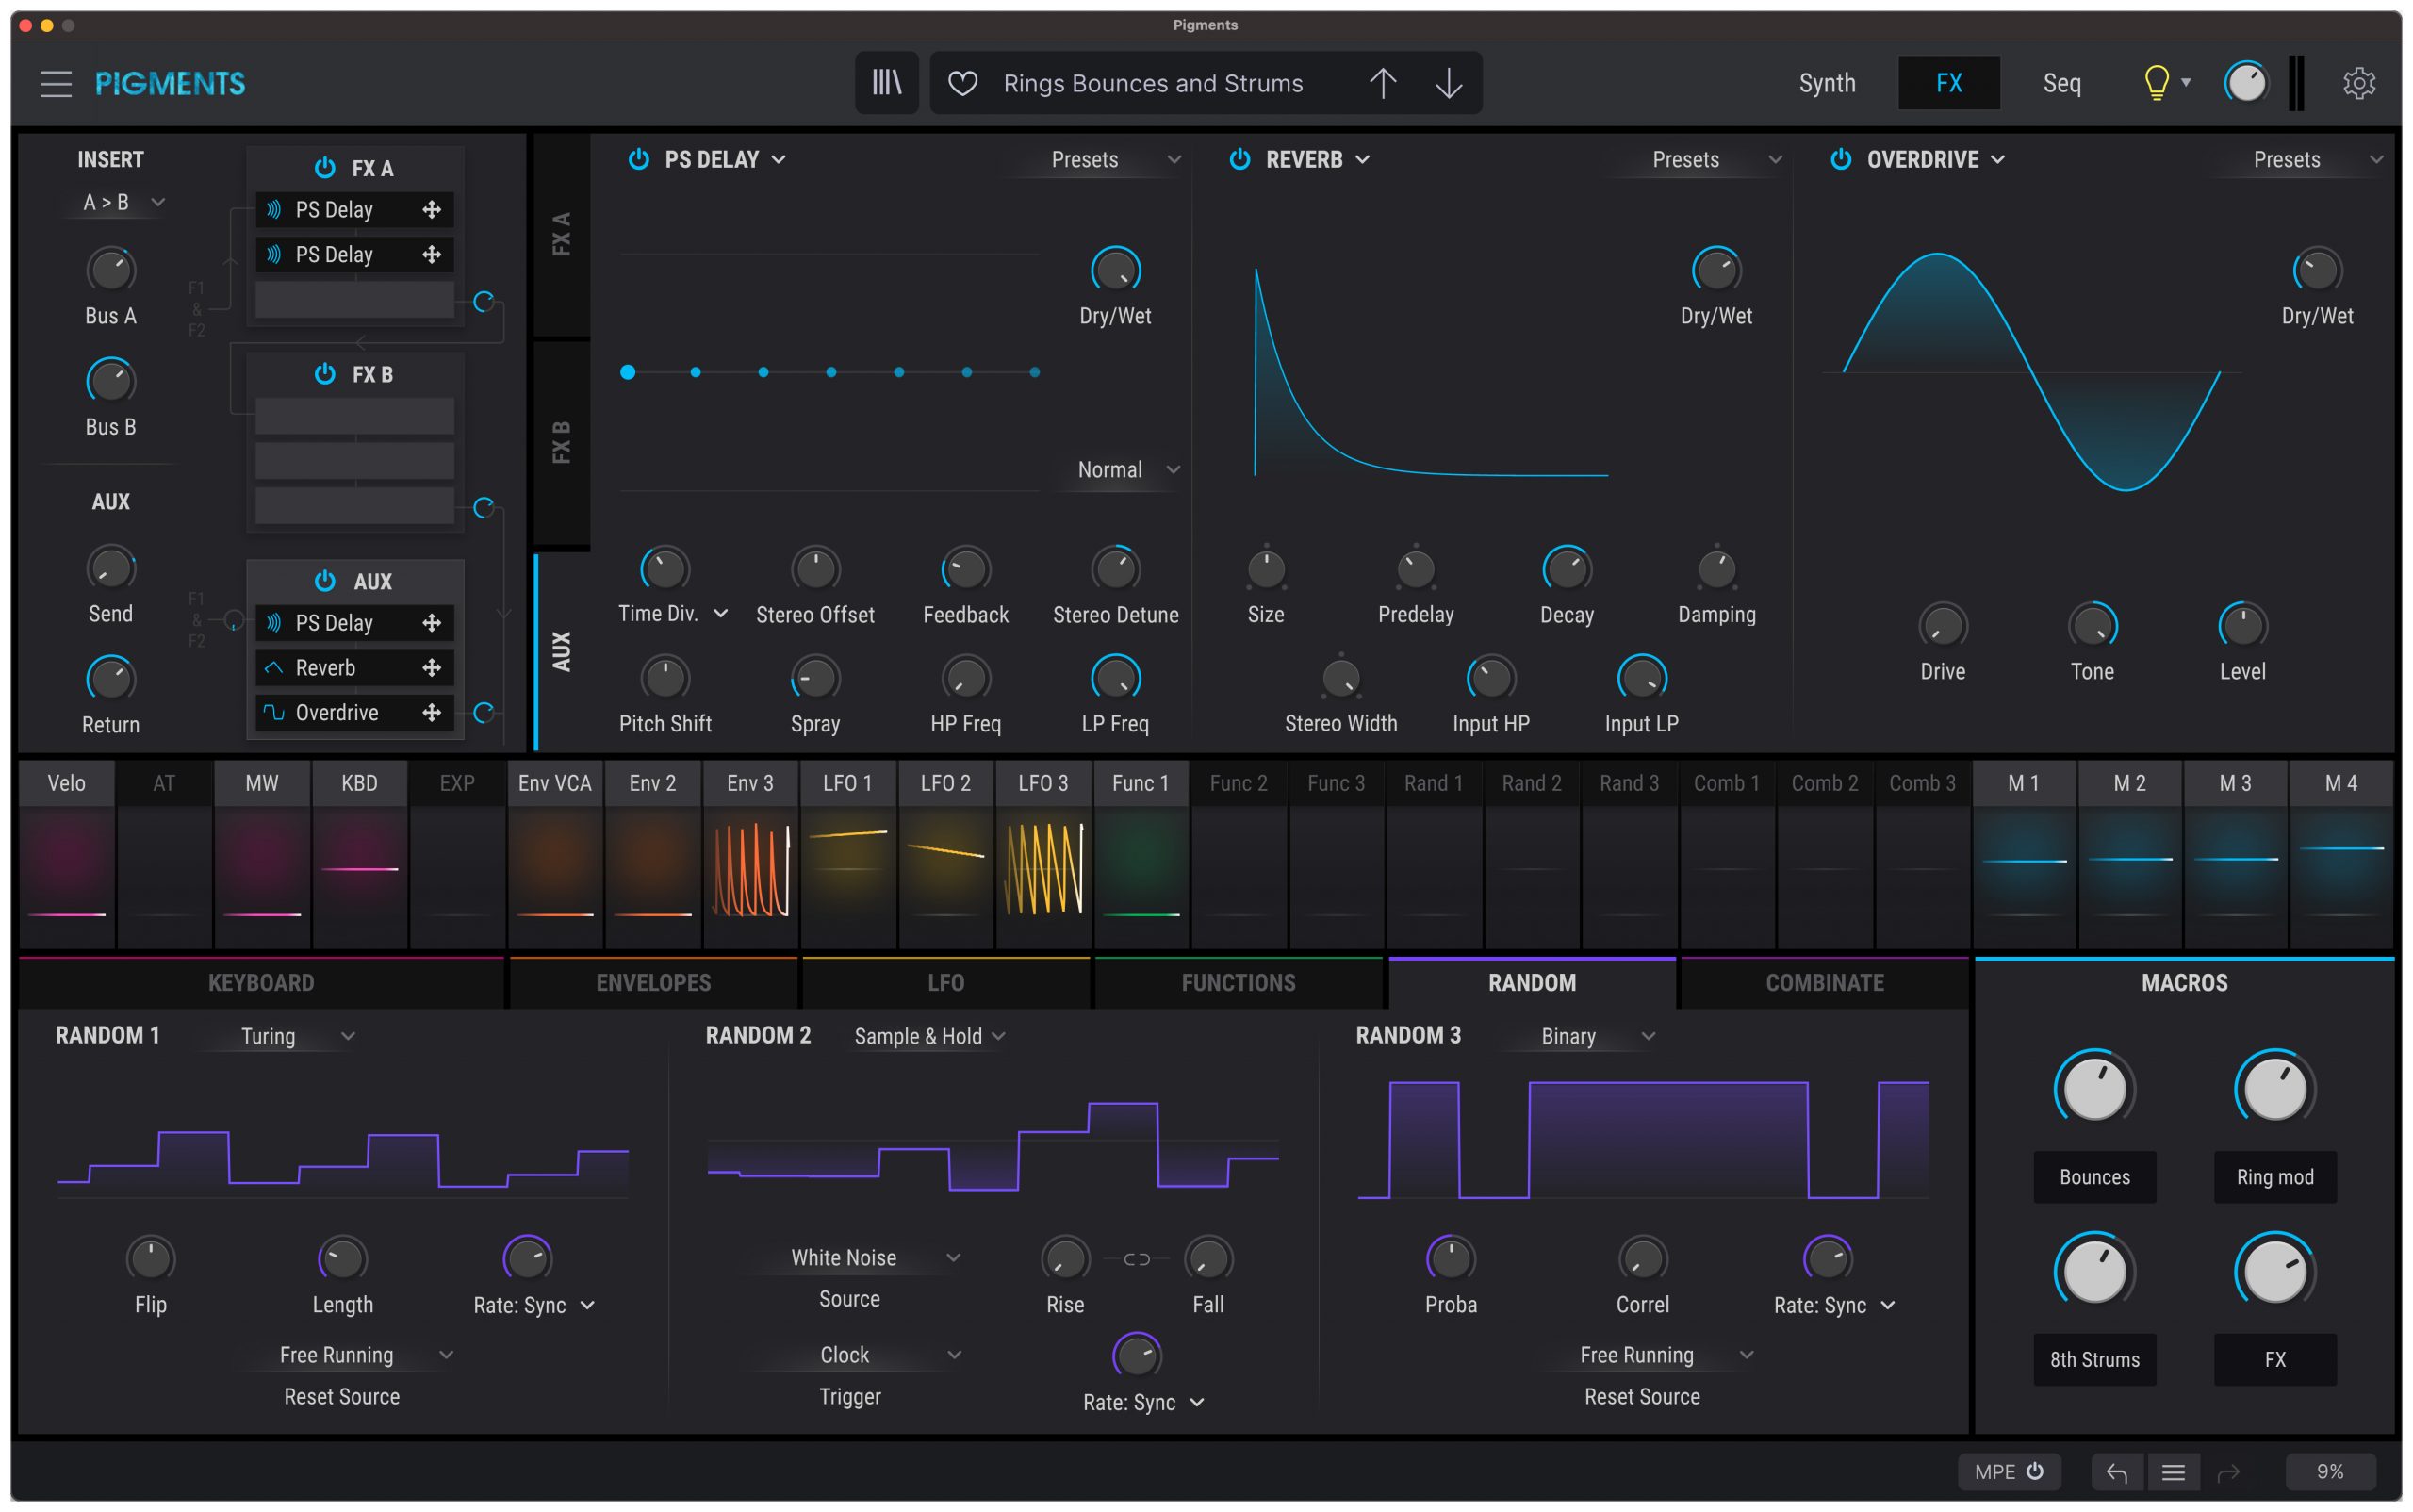Open the sound design tips lightbulb
2413x1512 pixels.
point(2156,83)
